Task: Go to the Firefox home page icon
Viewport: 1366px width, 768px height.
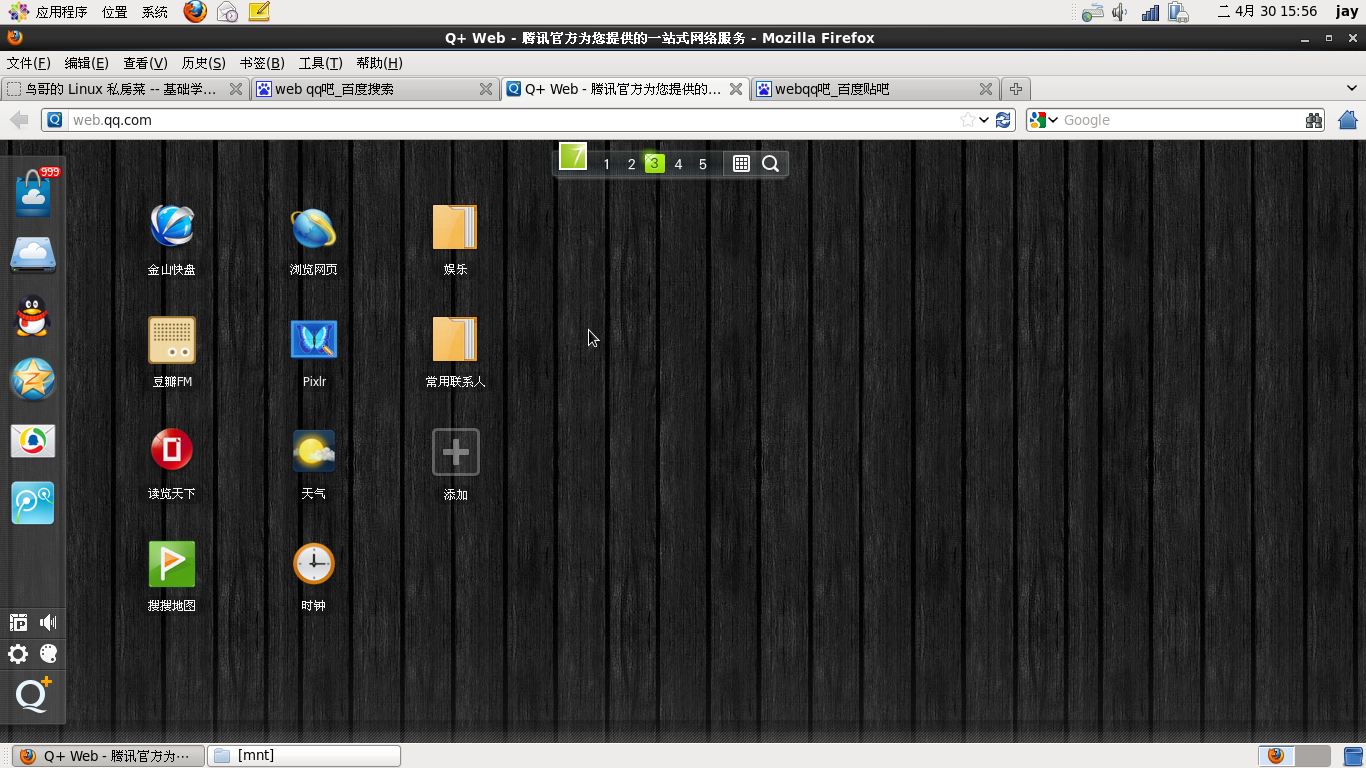Action: 1348,120
